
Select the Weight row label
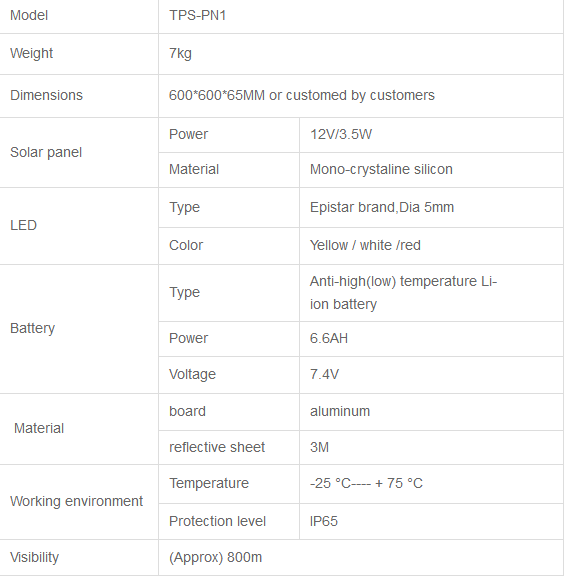point(32,53)
